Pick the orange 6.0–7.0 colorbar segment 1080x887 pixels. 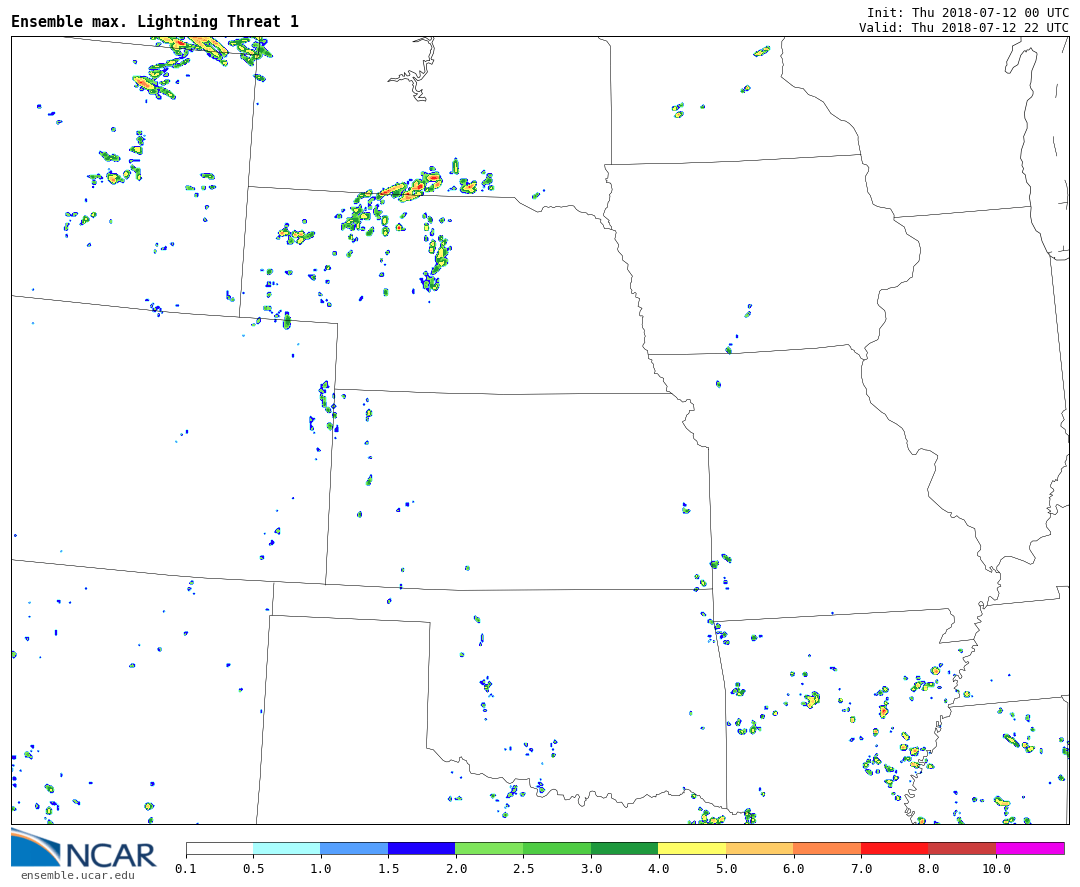pos(827,848)
